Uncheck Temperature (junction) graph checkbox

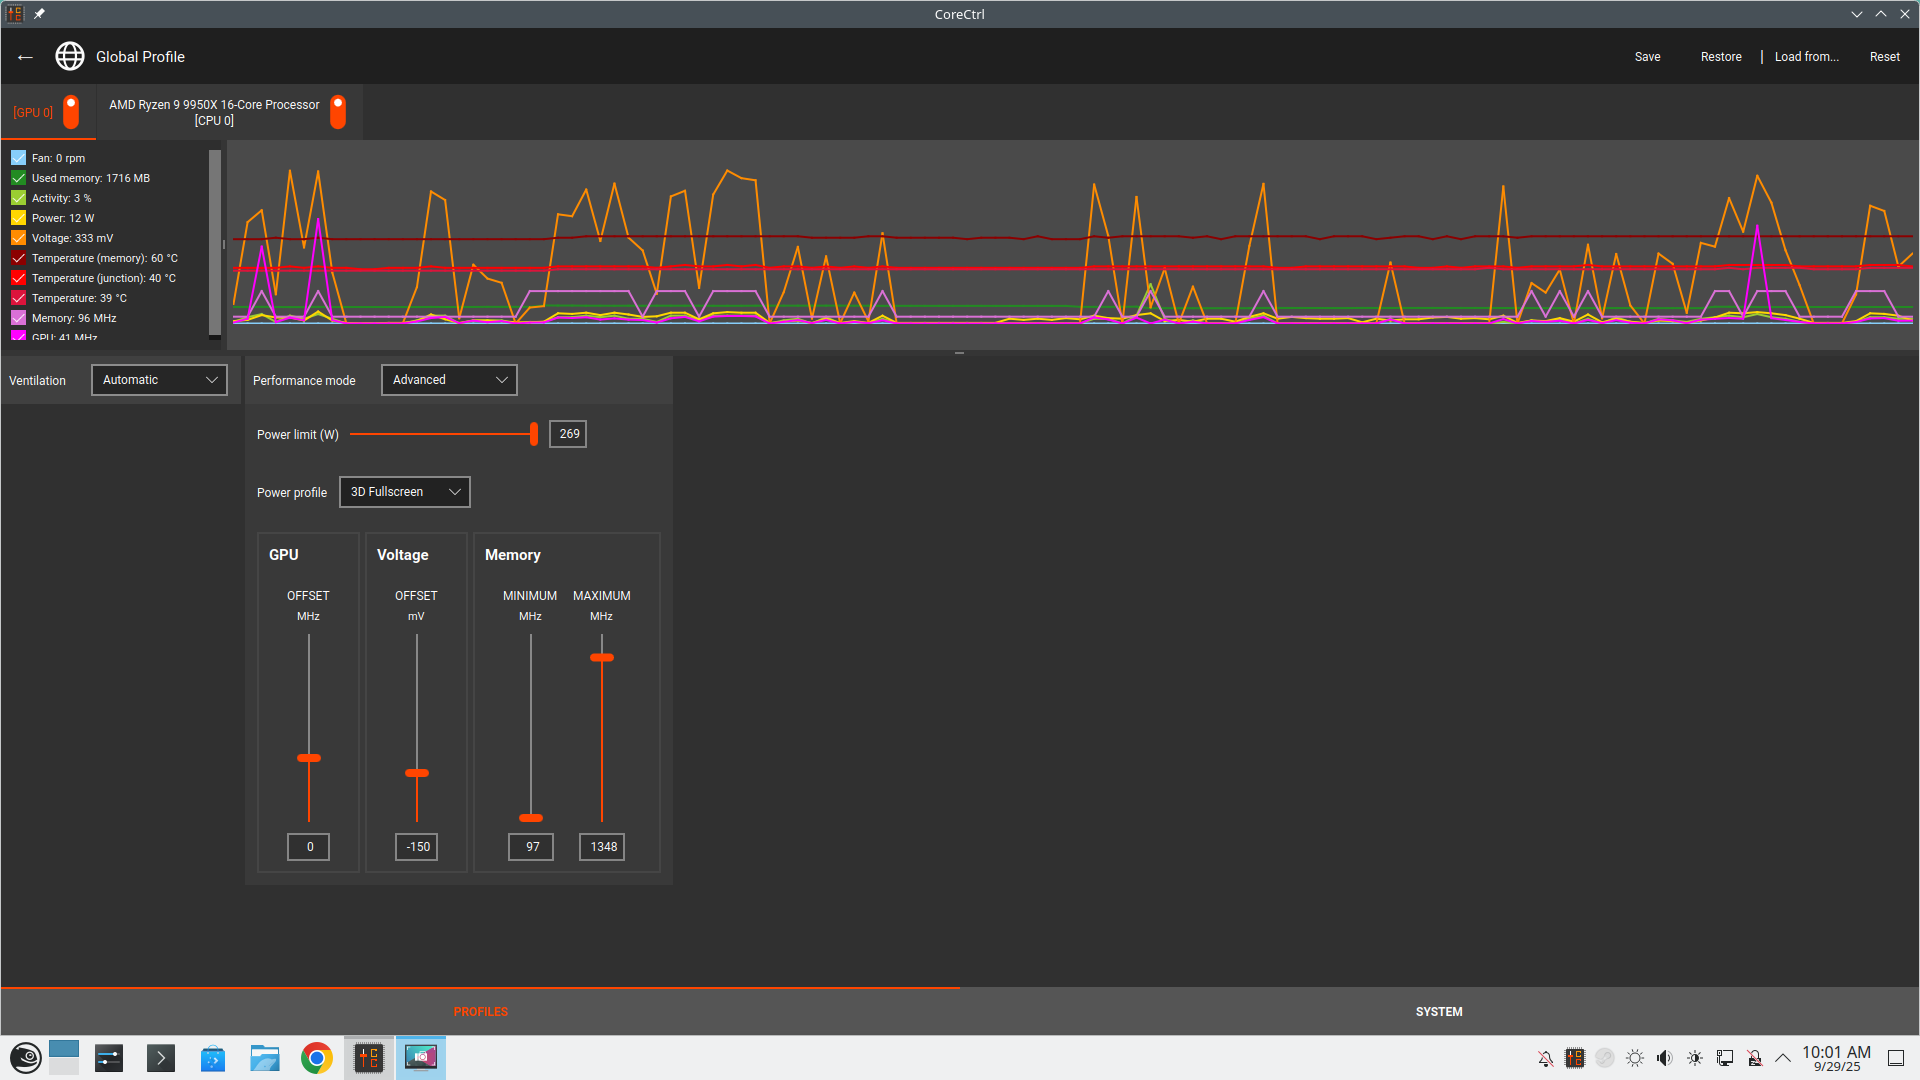pyautogui.click(x=18, y=278)
